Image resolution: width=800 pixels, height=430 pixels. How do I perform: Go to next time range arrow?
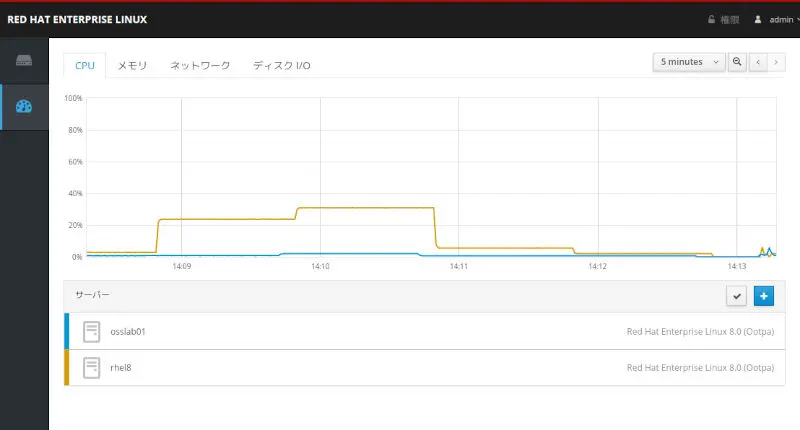pyautogui.click(x=776, y=62)
